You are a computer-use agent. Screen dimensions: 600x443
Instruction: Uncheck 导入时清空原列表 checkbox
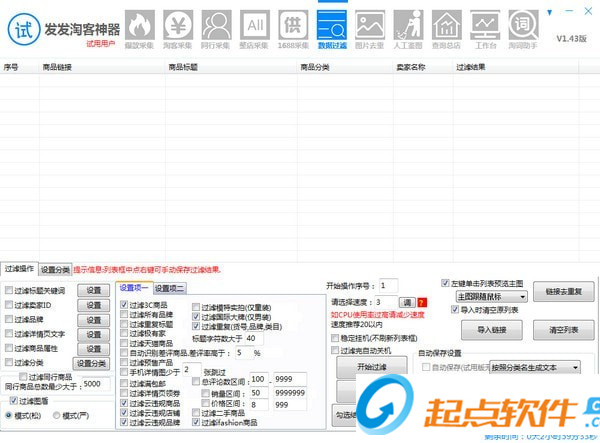[x=455, y=309]
